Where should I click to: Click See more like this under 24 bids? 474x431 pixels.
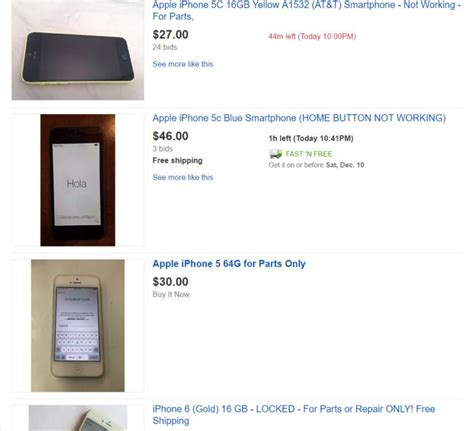point(183,64)
